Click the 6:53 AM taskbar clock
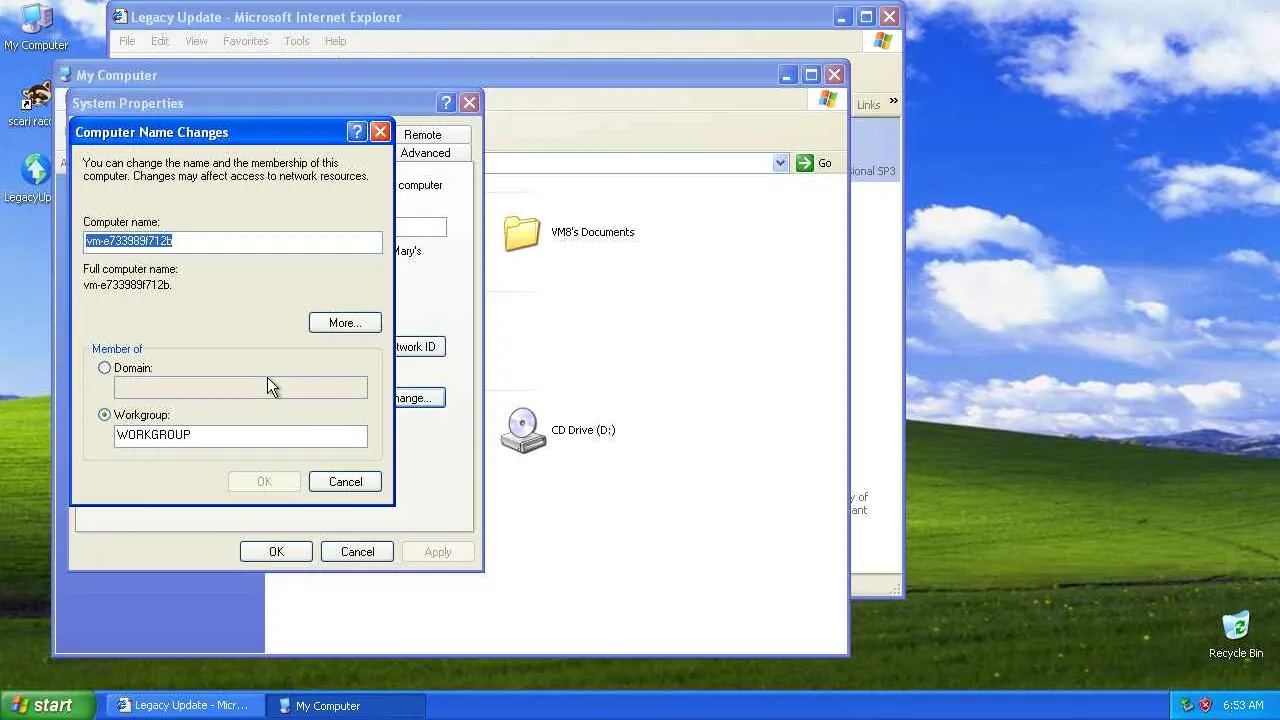Viewport: 1280px width, 720px height. pyautogui.click(x=1243, y=705)
